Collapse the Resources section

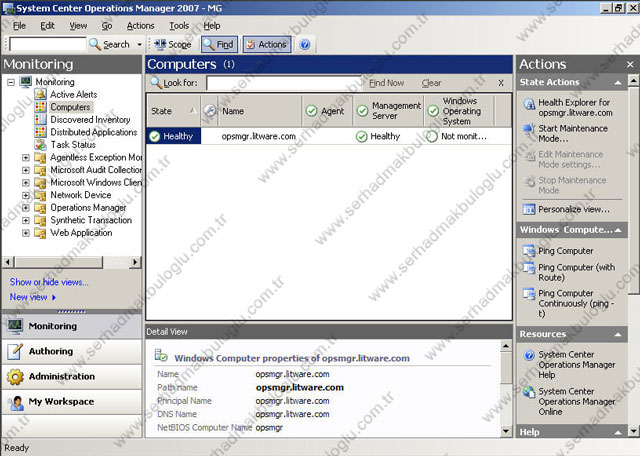coord(618,334)
